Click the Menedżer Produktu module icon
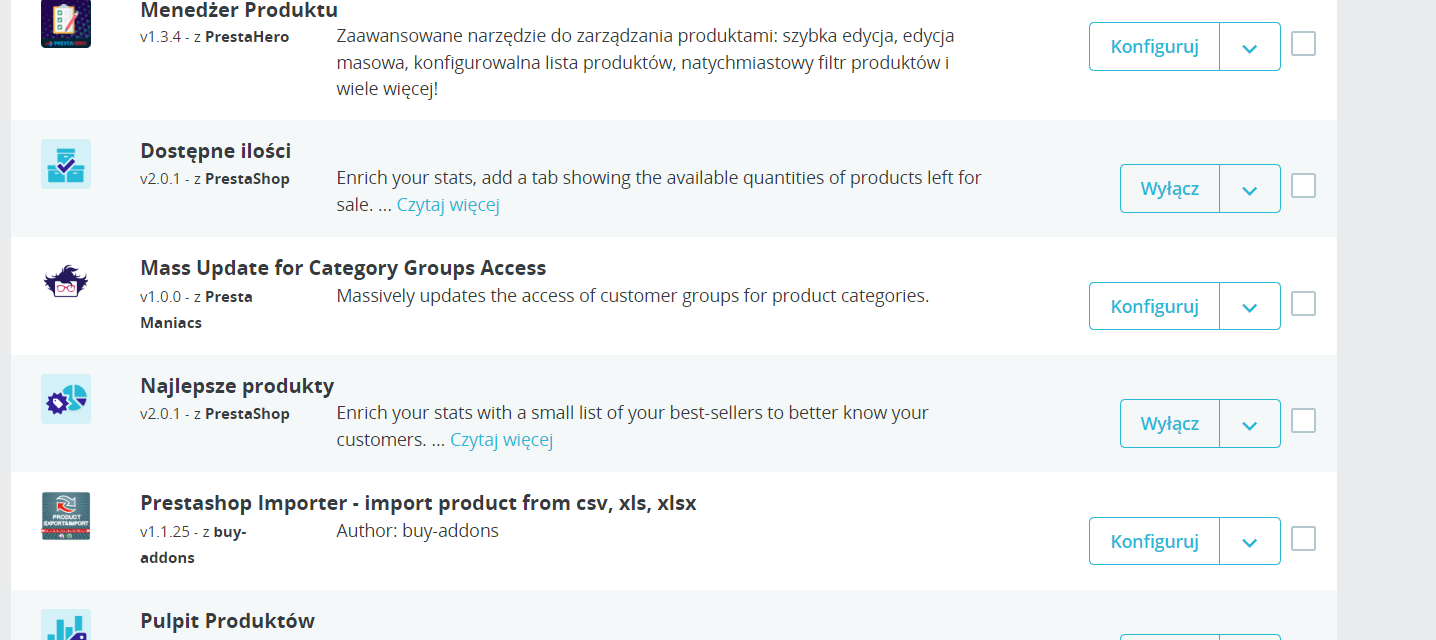The image size is (1436, 640). (x=66, y=24)
